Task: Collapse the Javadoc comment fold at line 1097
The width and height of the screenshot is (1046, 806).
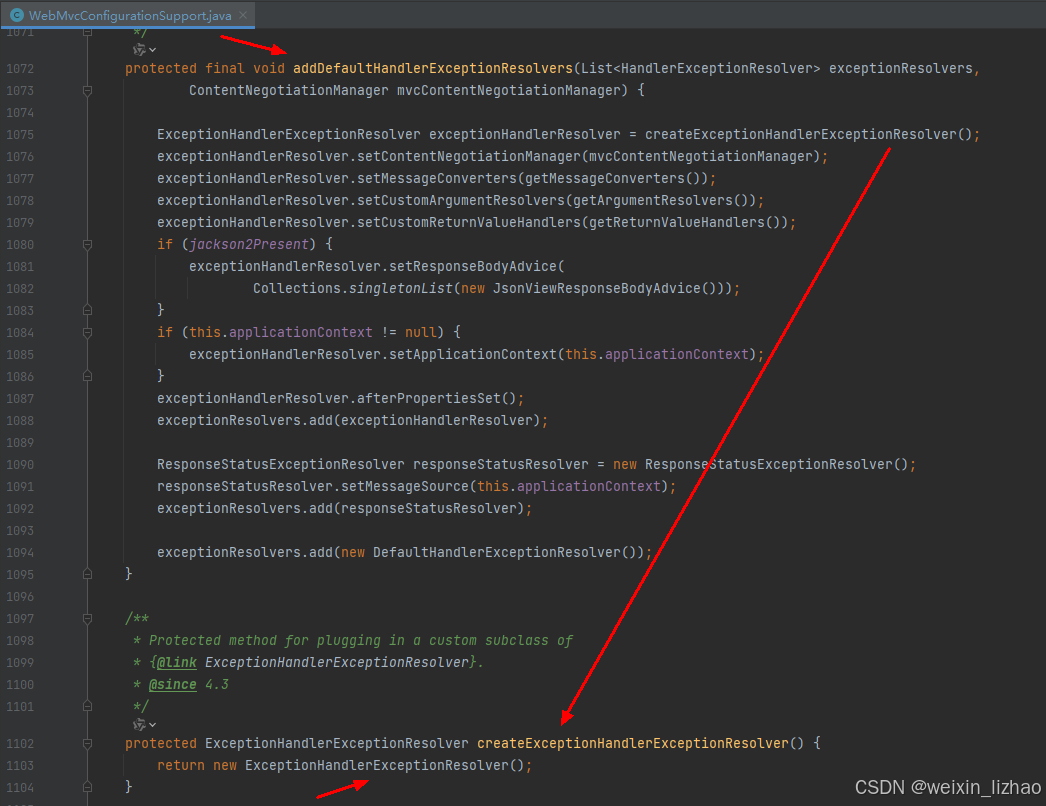Action: [x=87, y=619]
